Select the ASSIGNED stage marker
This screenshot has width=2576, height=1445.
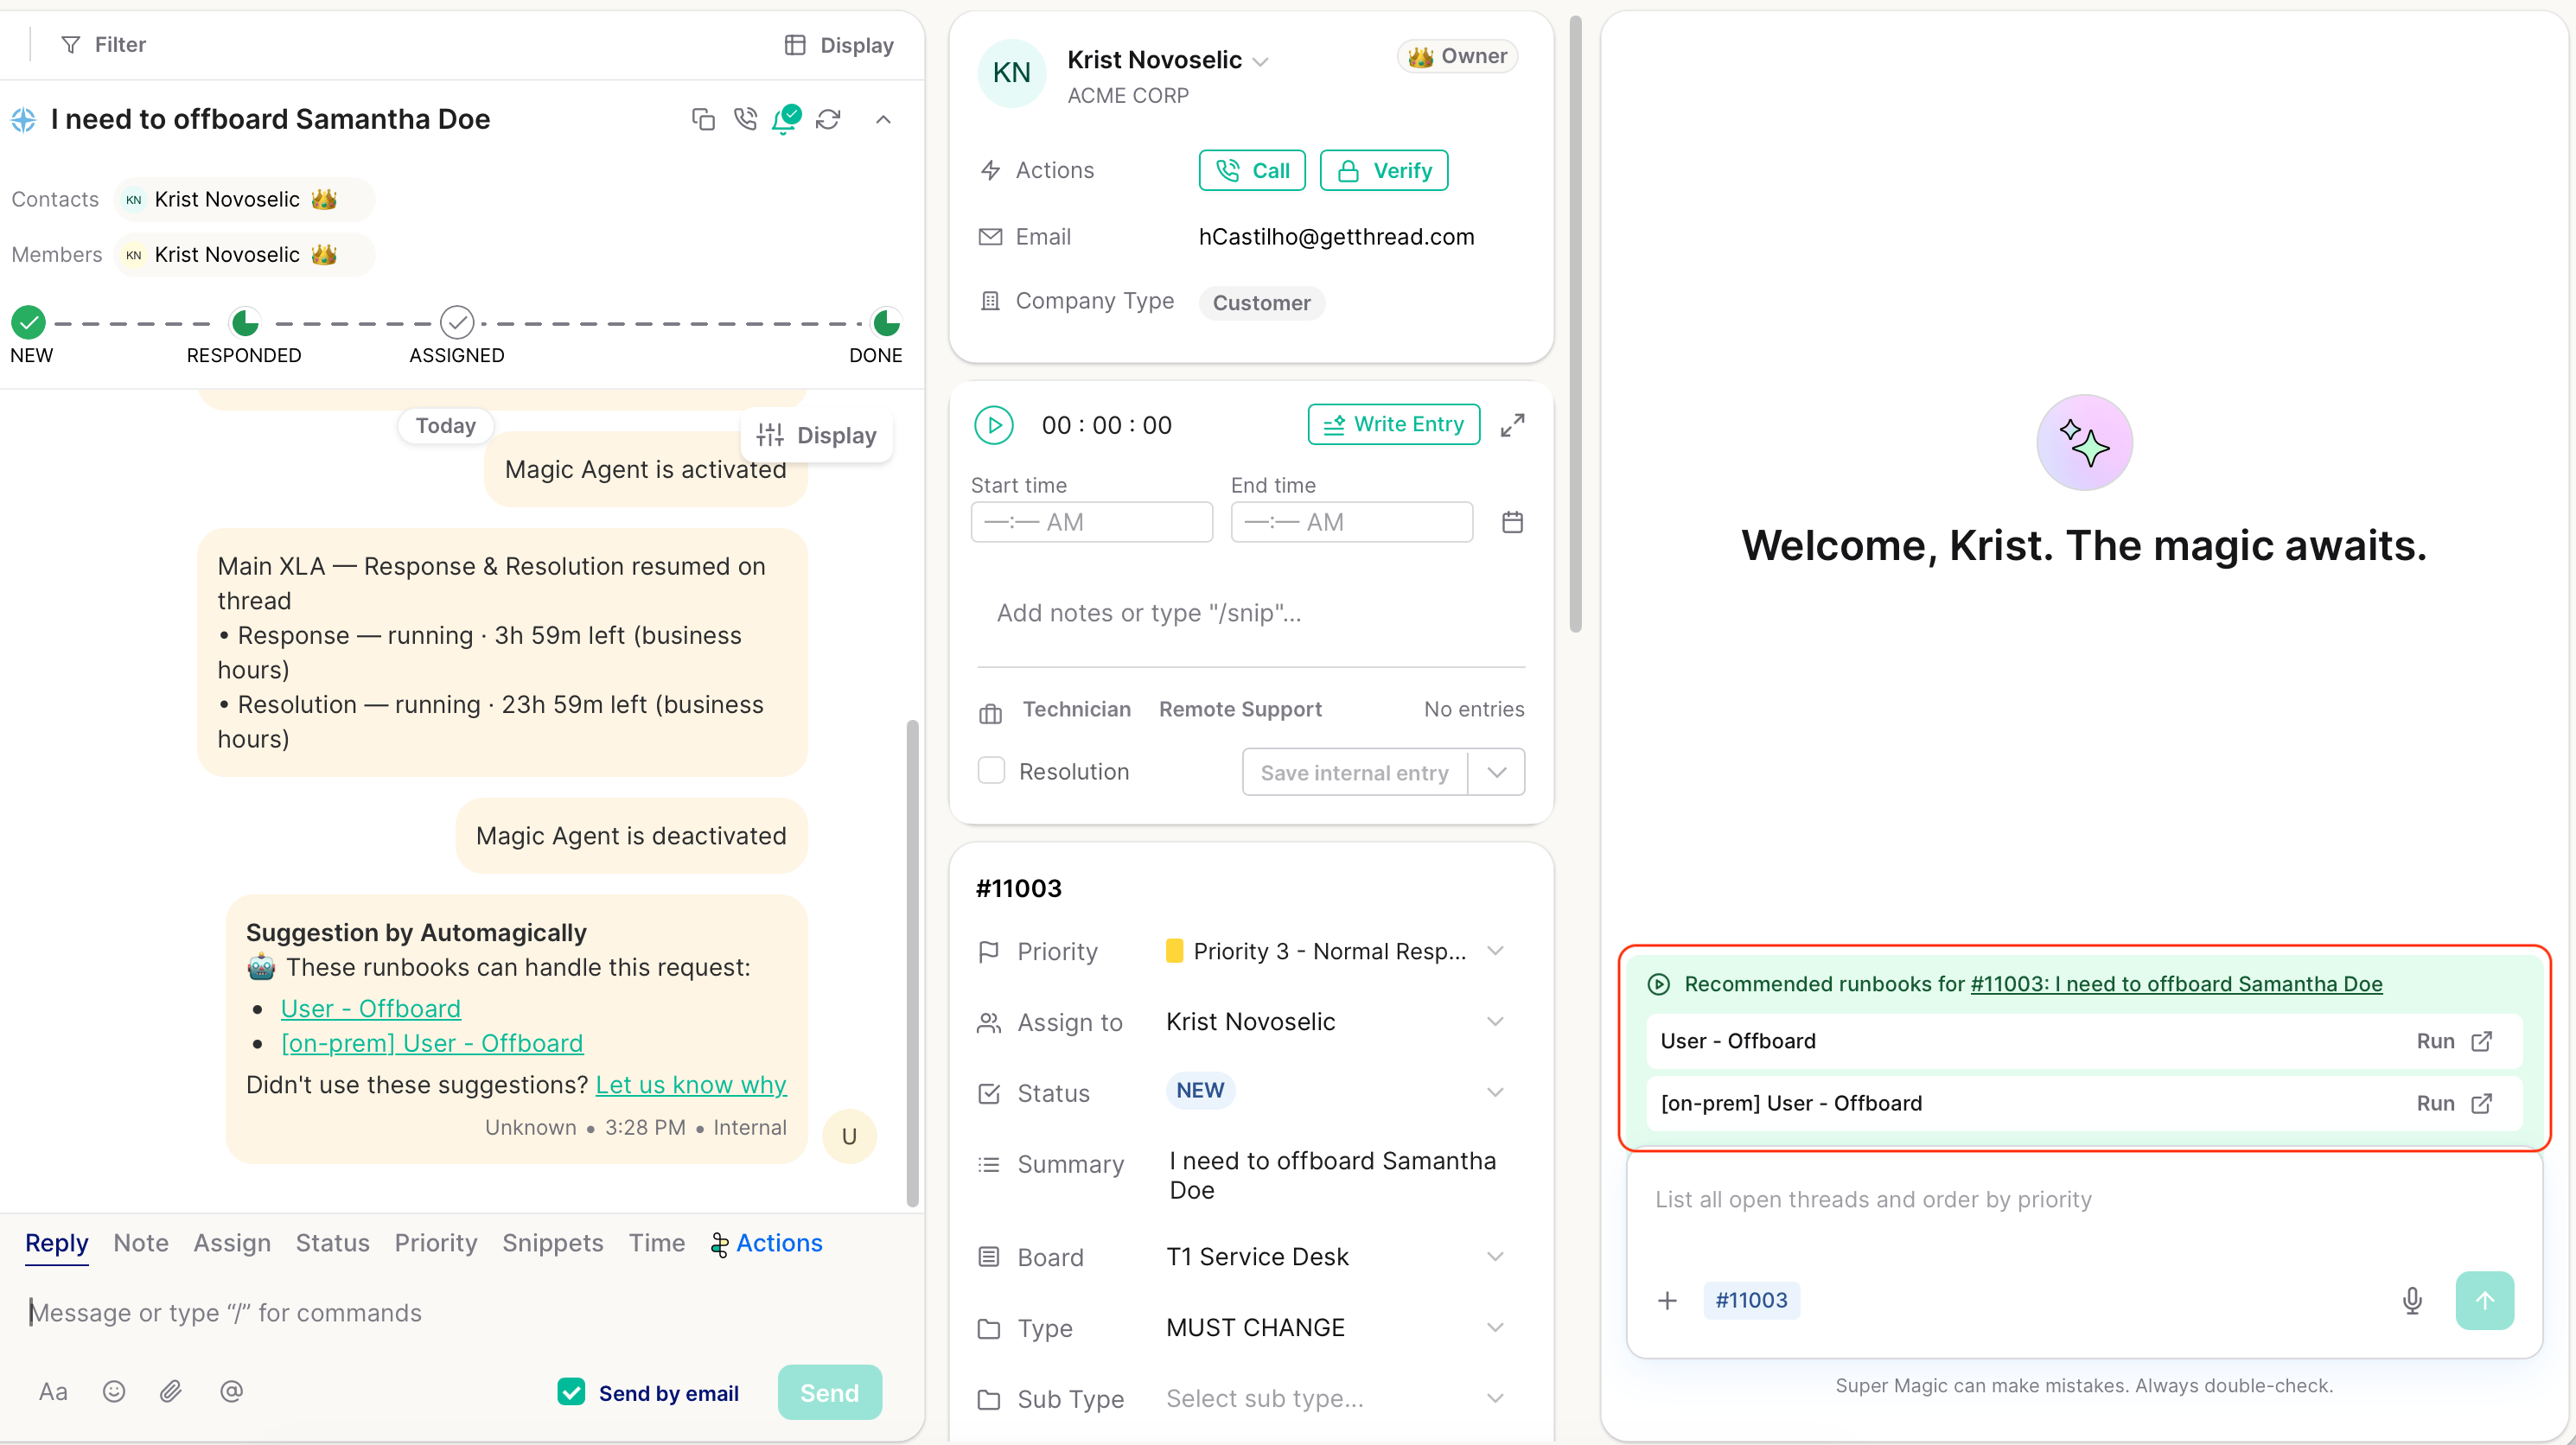(457, 323)
